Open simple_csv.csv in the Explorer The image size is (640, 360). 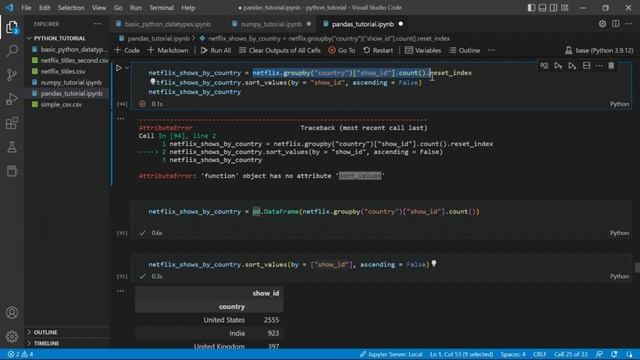(x=61, y=104)
